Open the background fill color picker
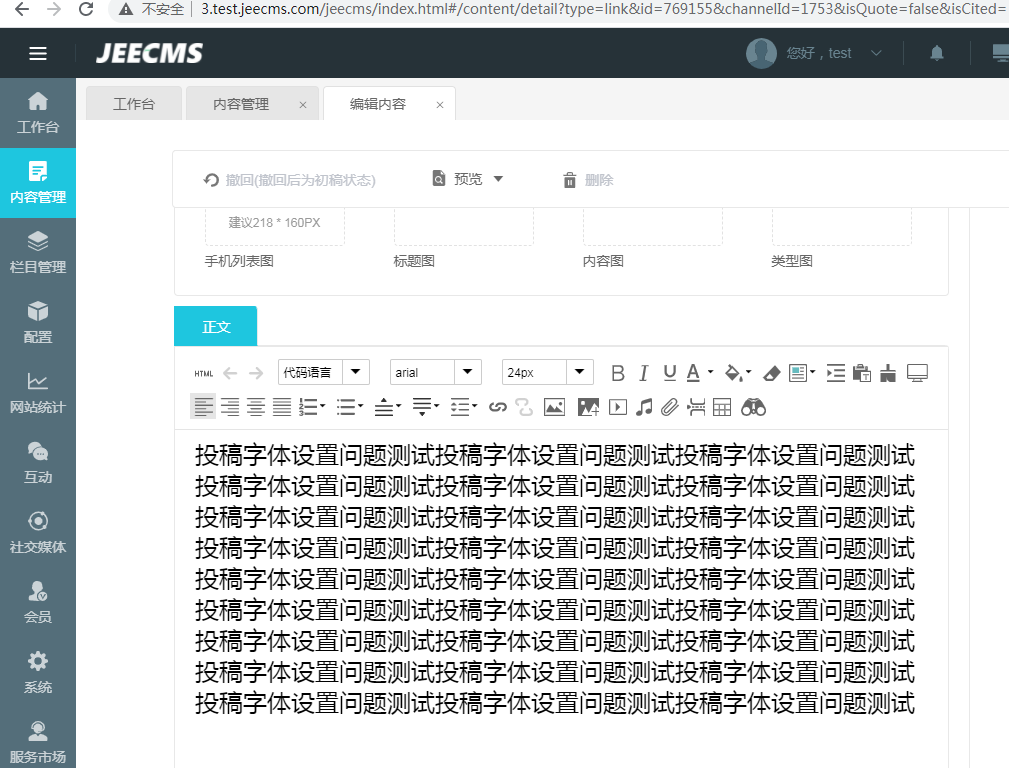 [x=735, y=373]
